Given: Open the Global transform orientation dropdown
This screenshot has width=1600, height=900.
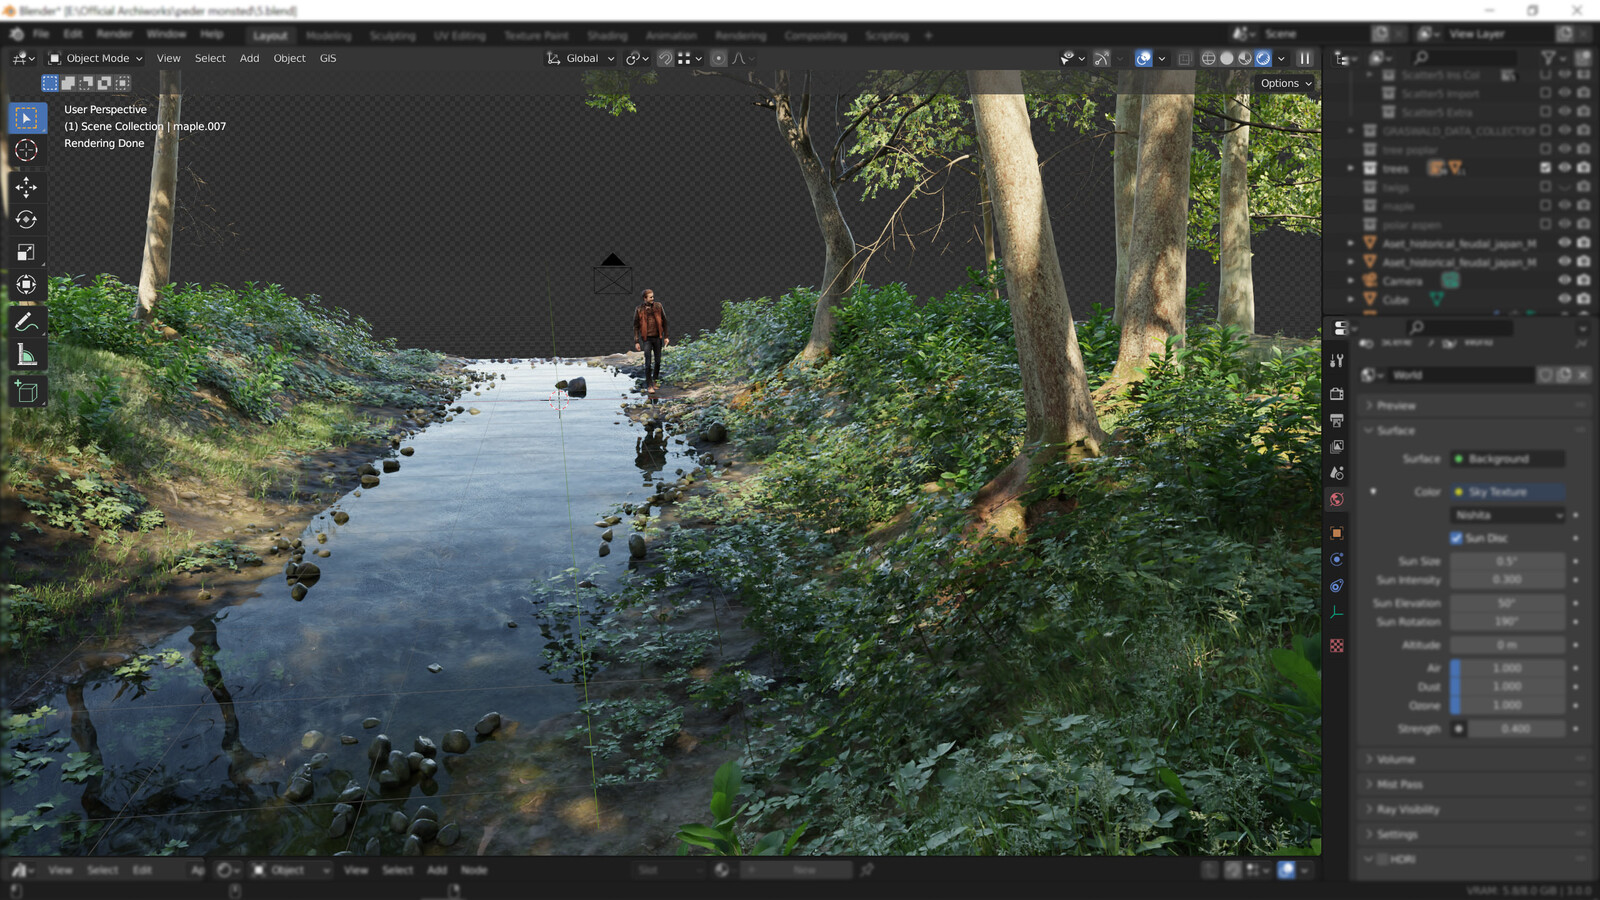Looking at the screenshot, I should pyautogui.click(x=581, y=58).
